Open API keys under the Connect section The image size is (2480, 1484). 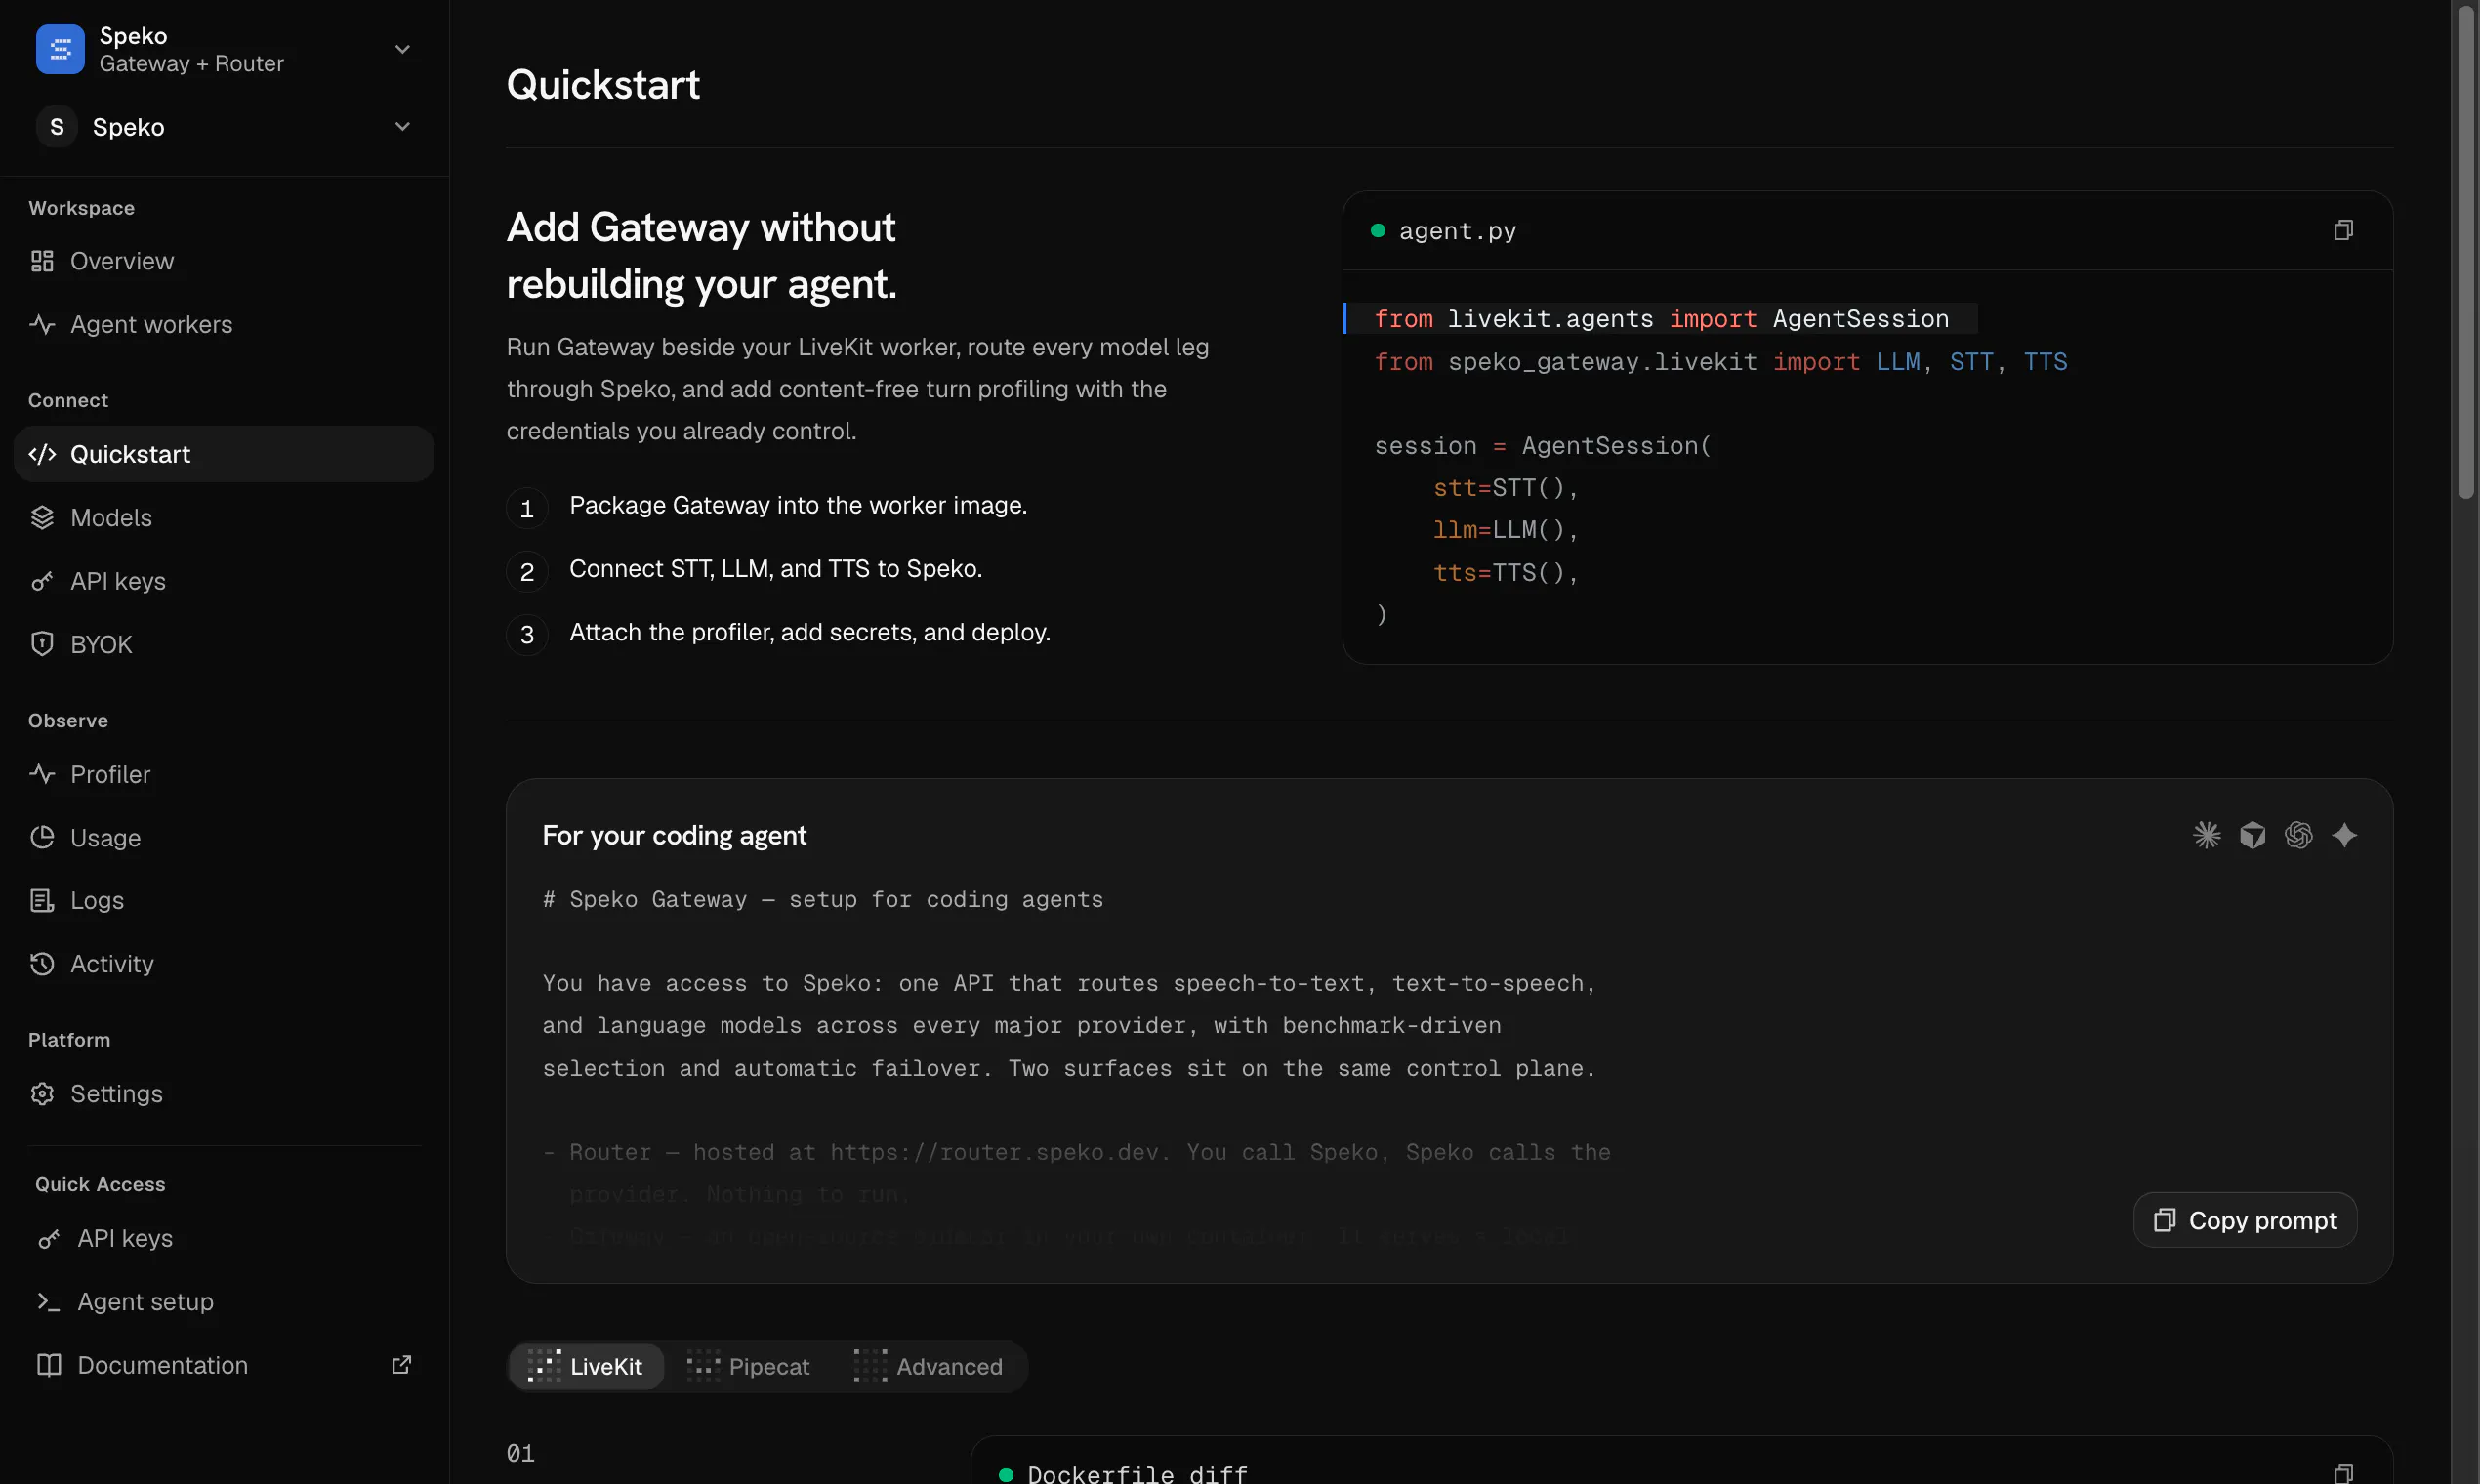coord(224,581)
